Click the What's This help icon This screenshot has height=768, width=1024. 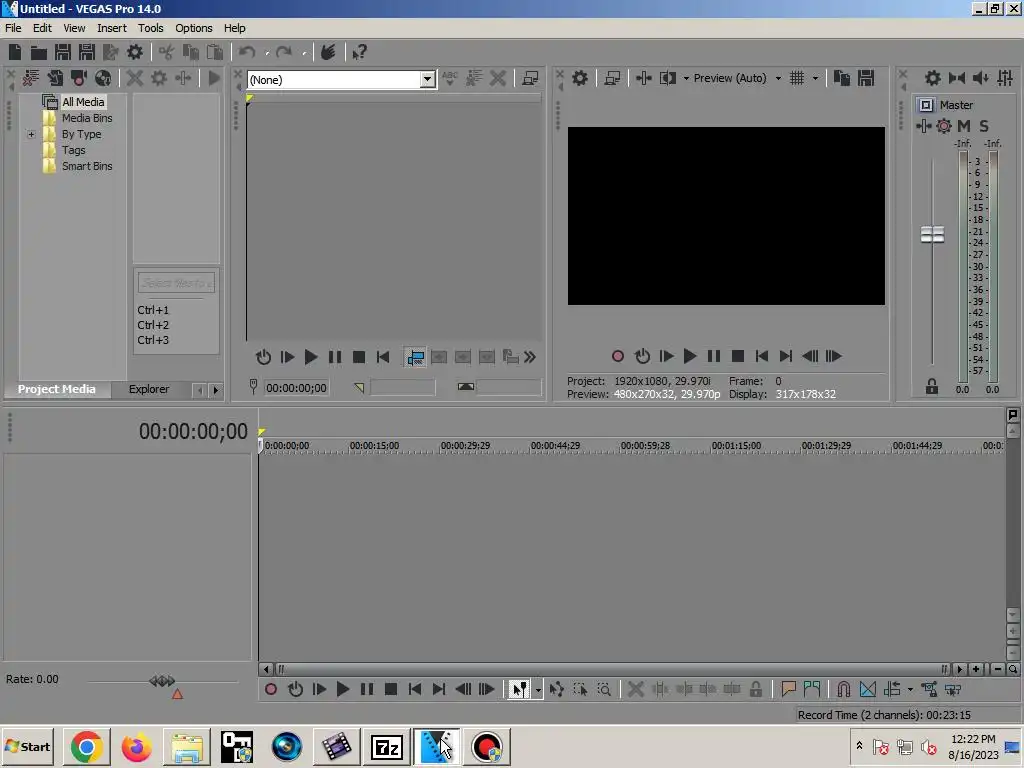[x=359, y=52]
